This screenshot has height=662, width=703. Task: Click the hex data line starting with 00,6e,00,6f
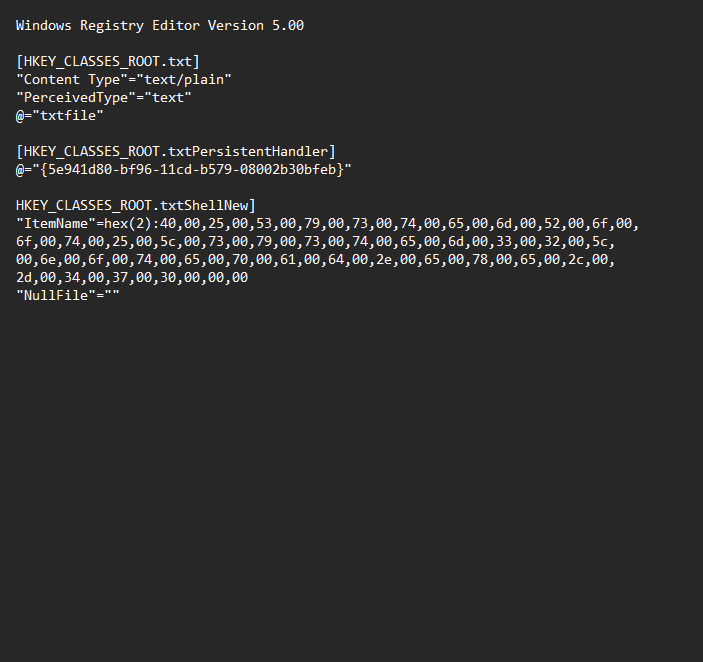316,259
